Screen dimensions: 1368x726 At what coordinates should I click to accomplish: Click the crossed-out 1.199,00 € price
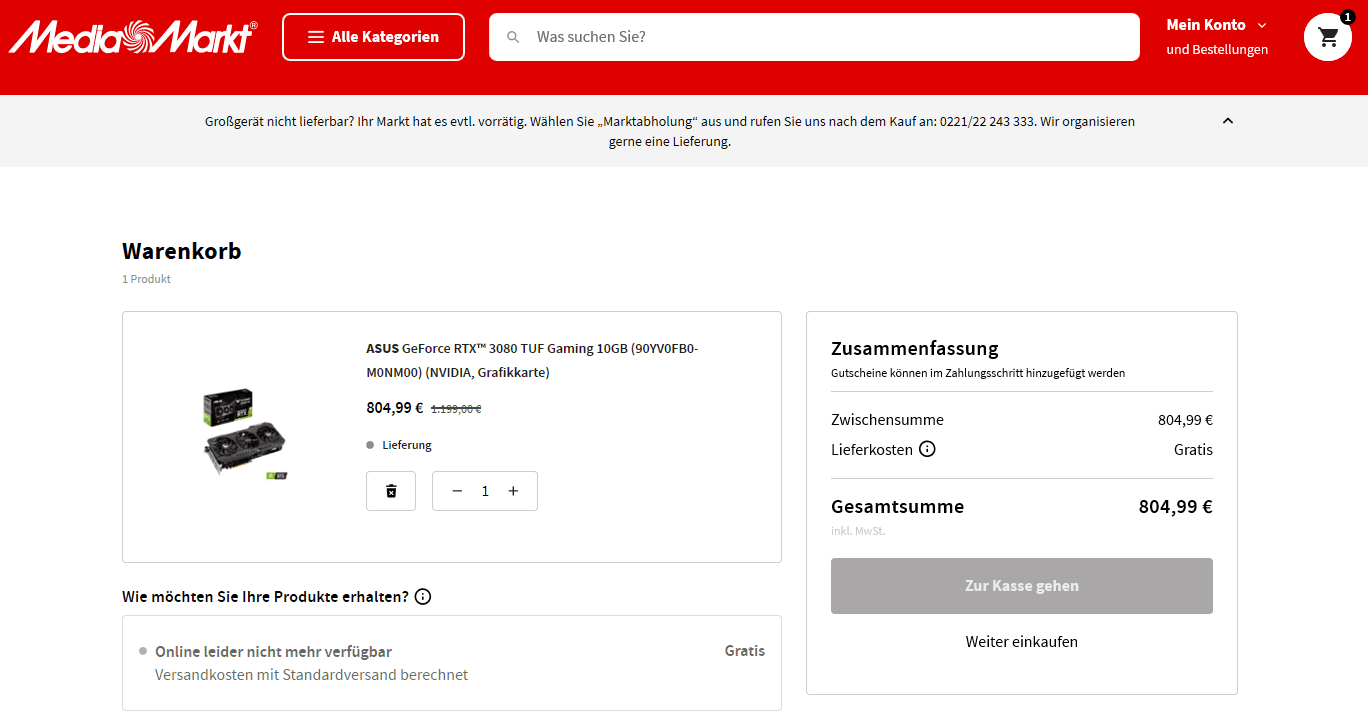point(456,409)
